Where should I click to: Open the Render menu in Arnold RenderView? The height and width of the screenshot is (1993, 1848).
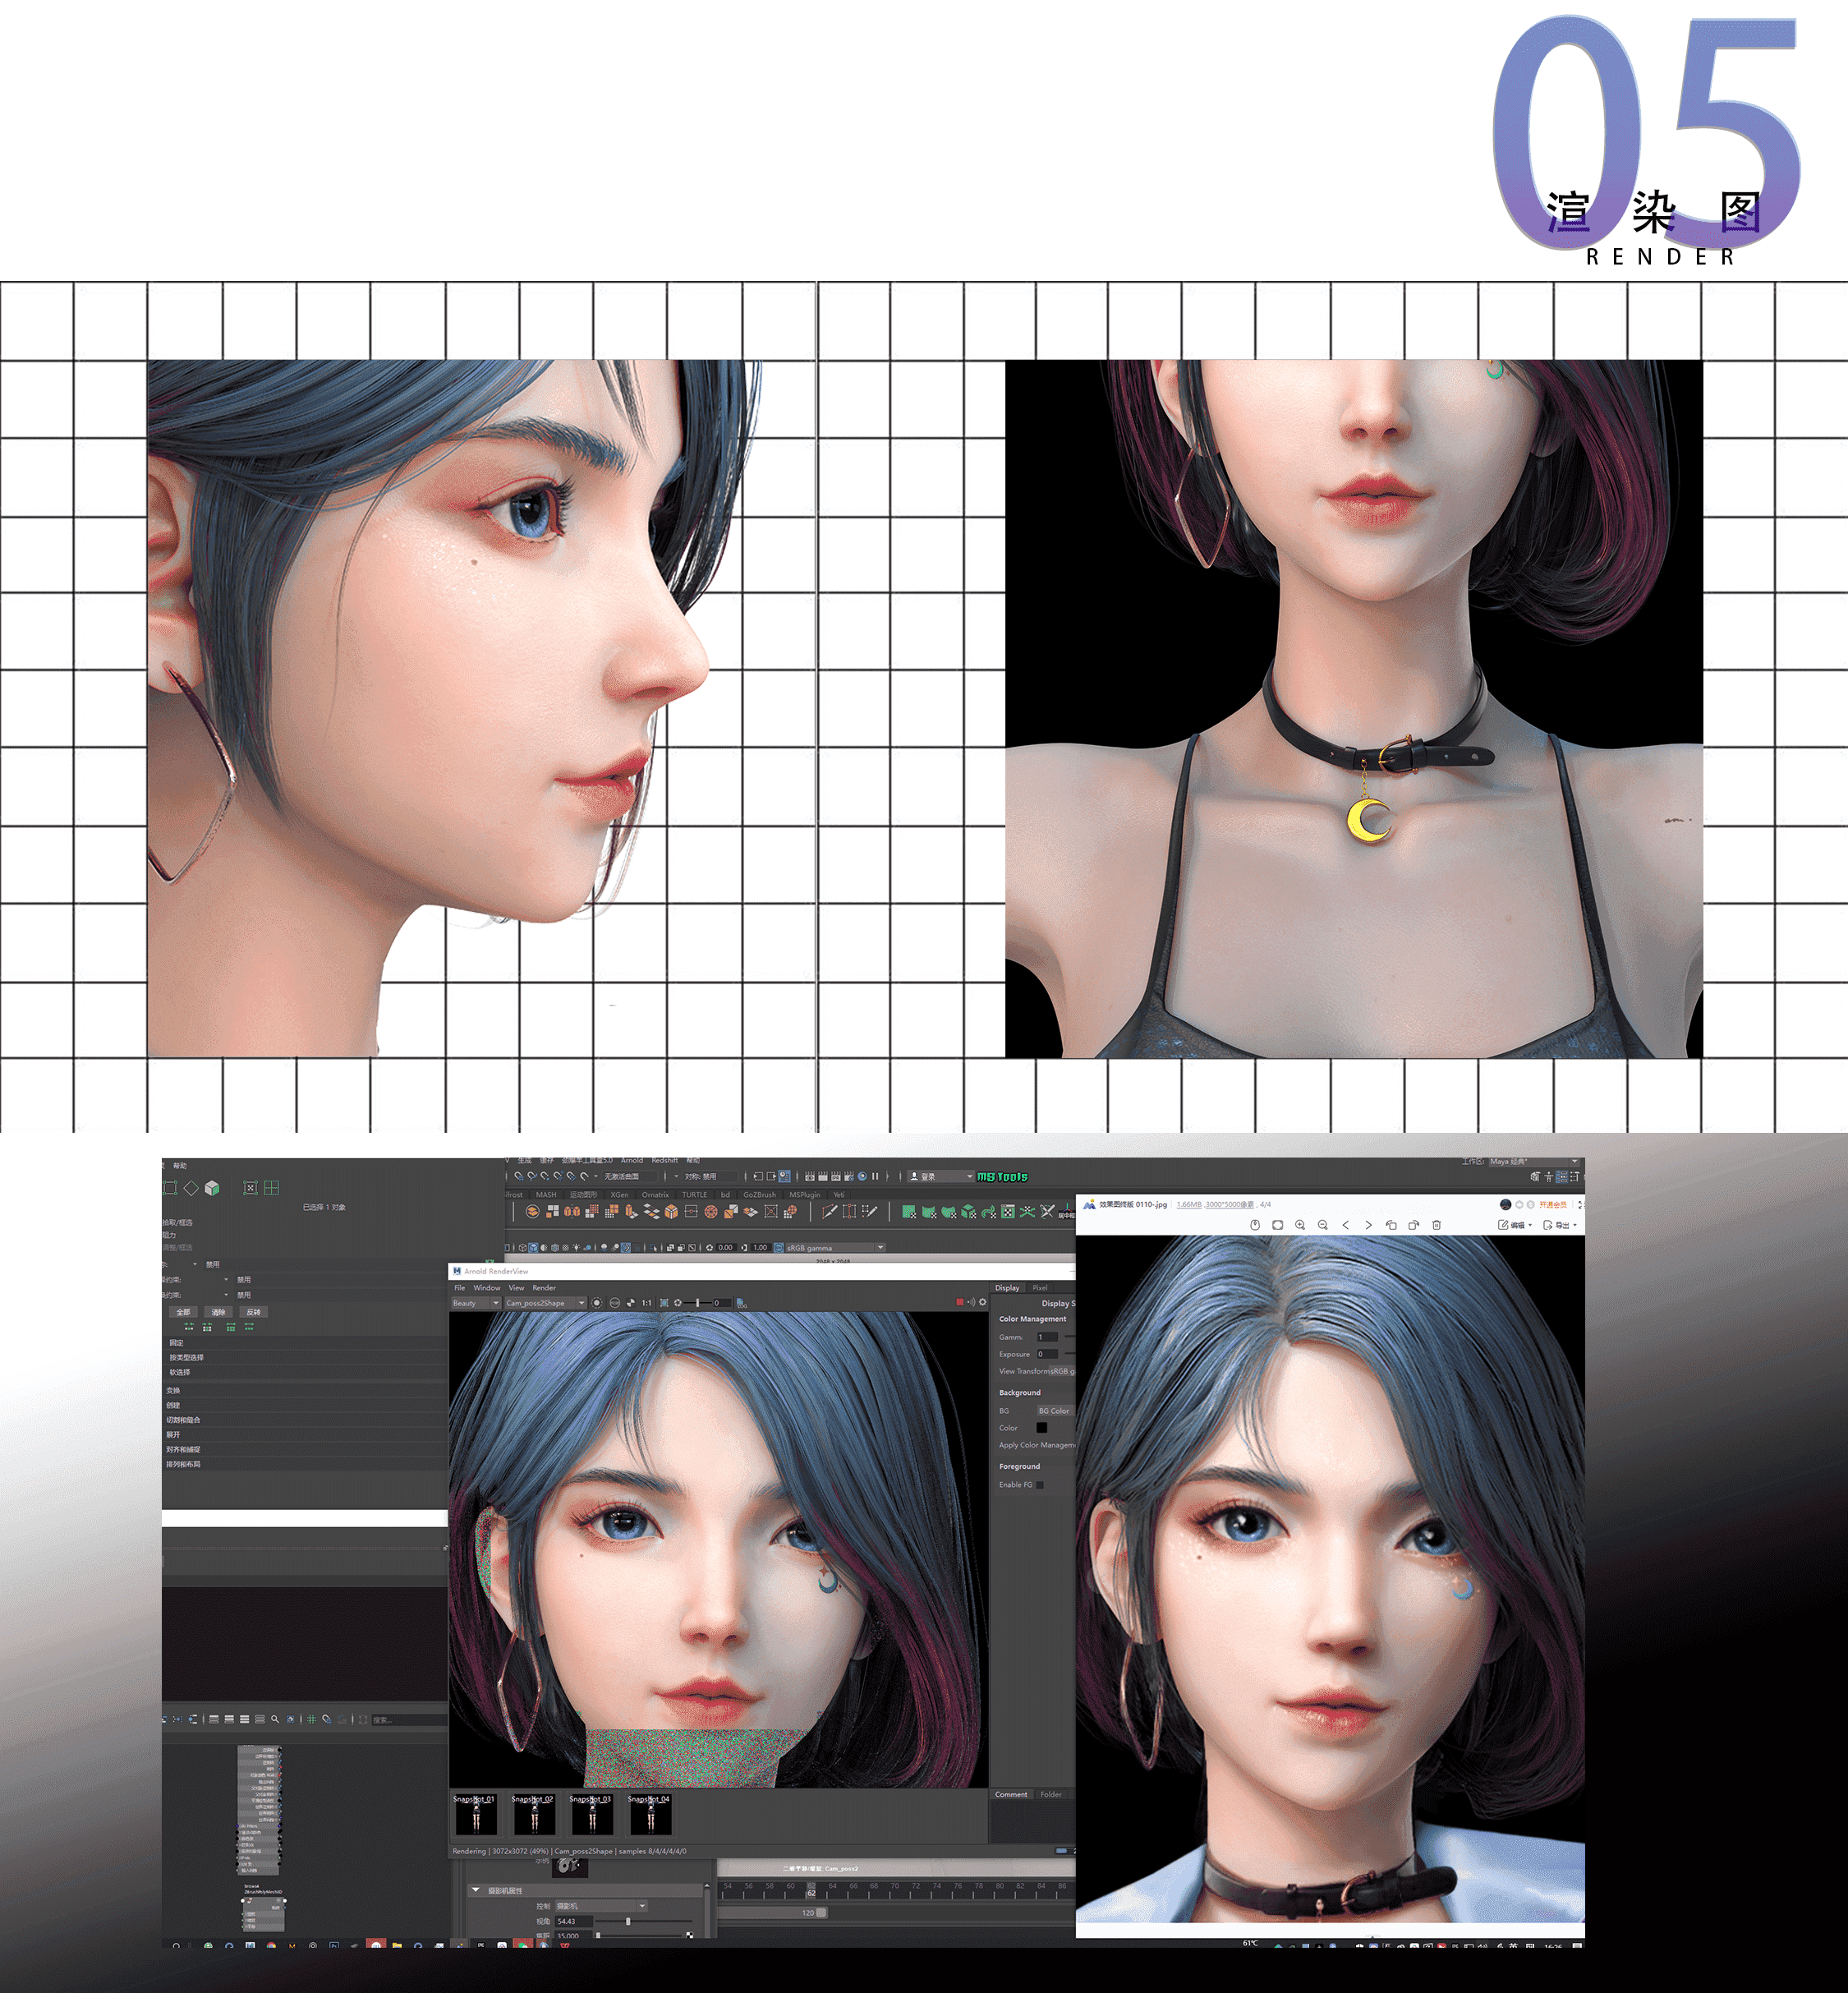pos(544,1288)
